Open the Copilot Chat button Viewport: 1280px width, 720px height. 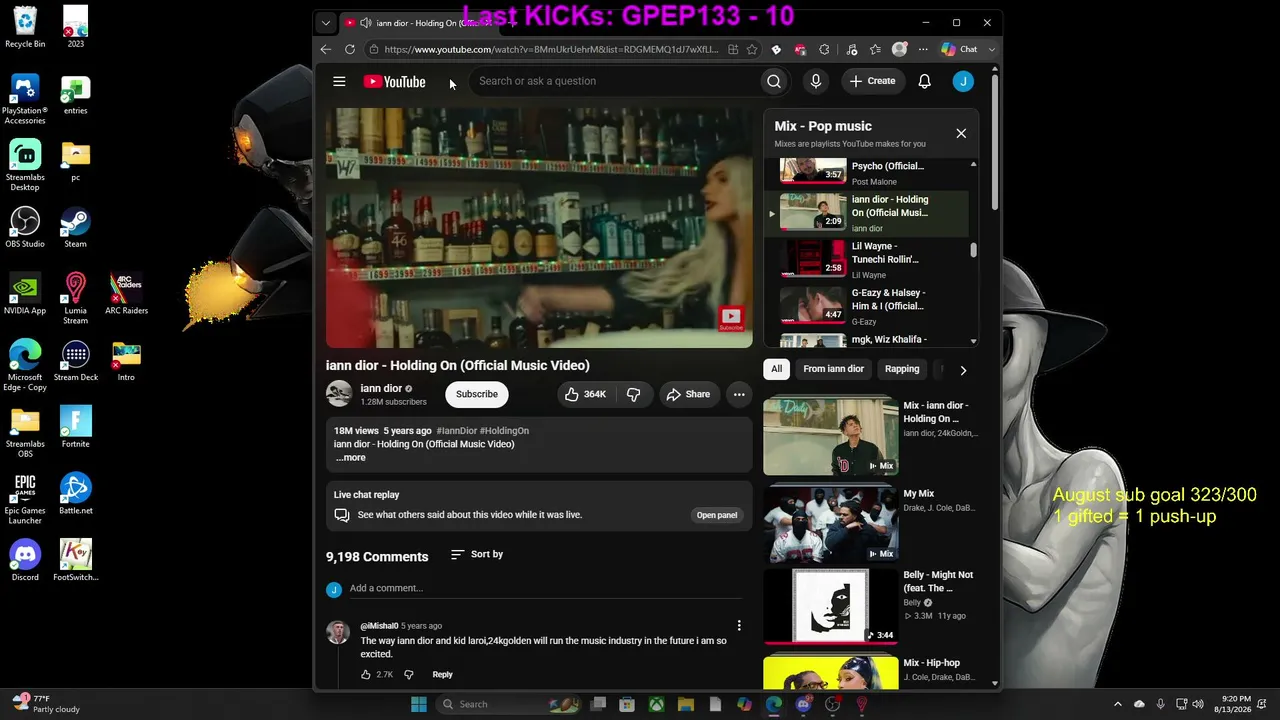coord(959,49)
